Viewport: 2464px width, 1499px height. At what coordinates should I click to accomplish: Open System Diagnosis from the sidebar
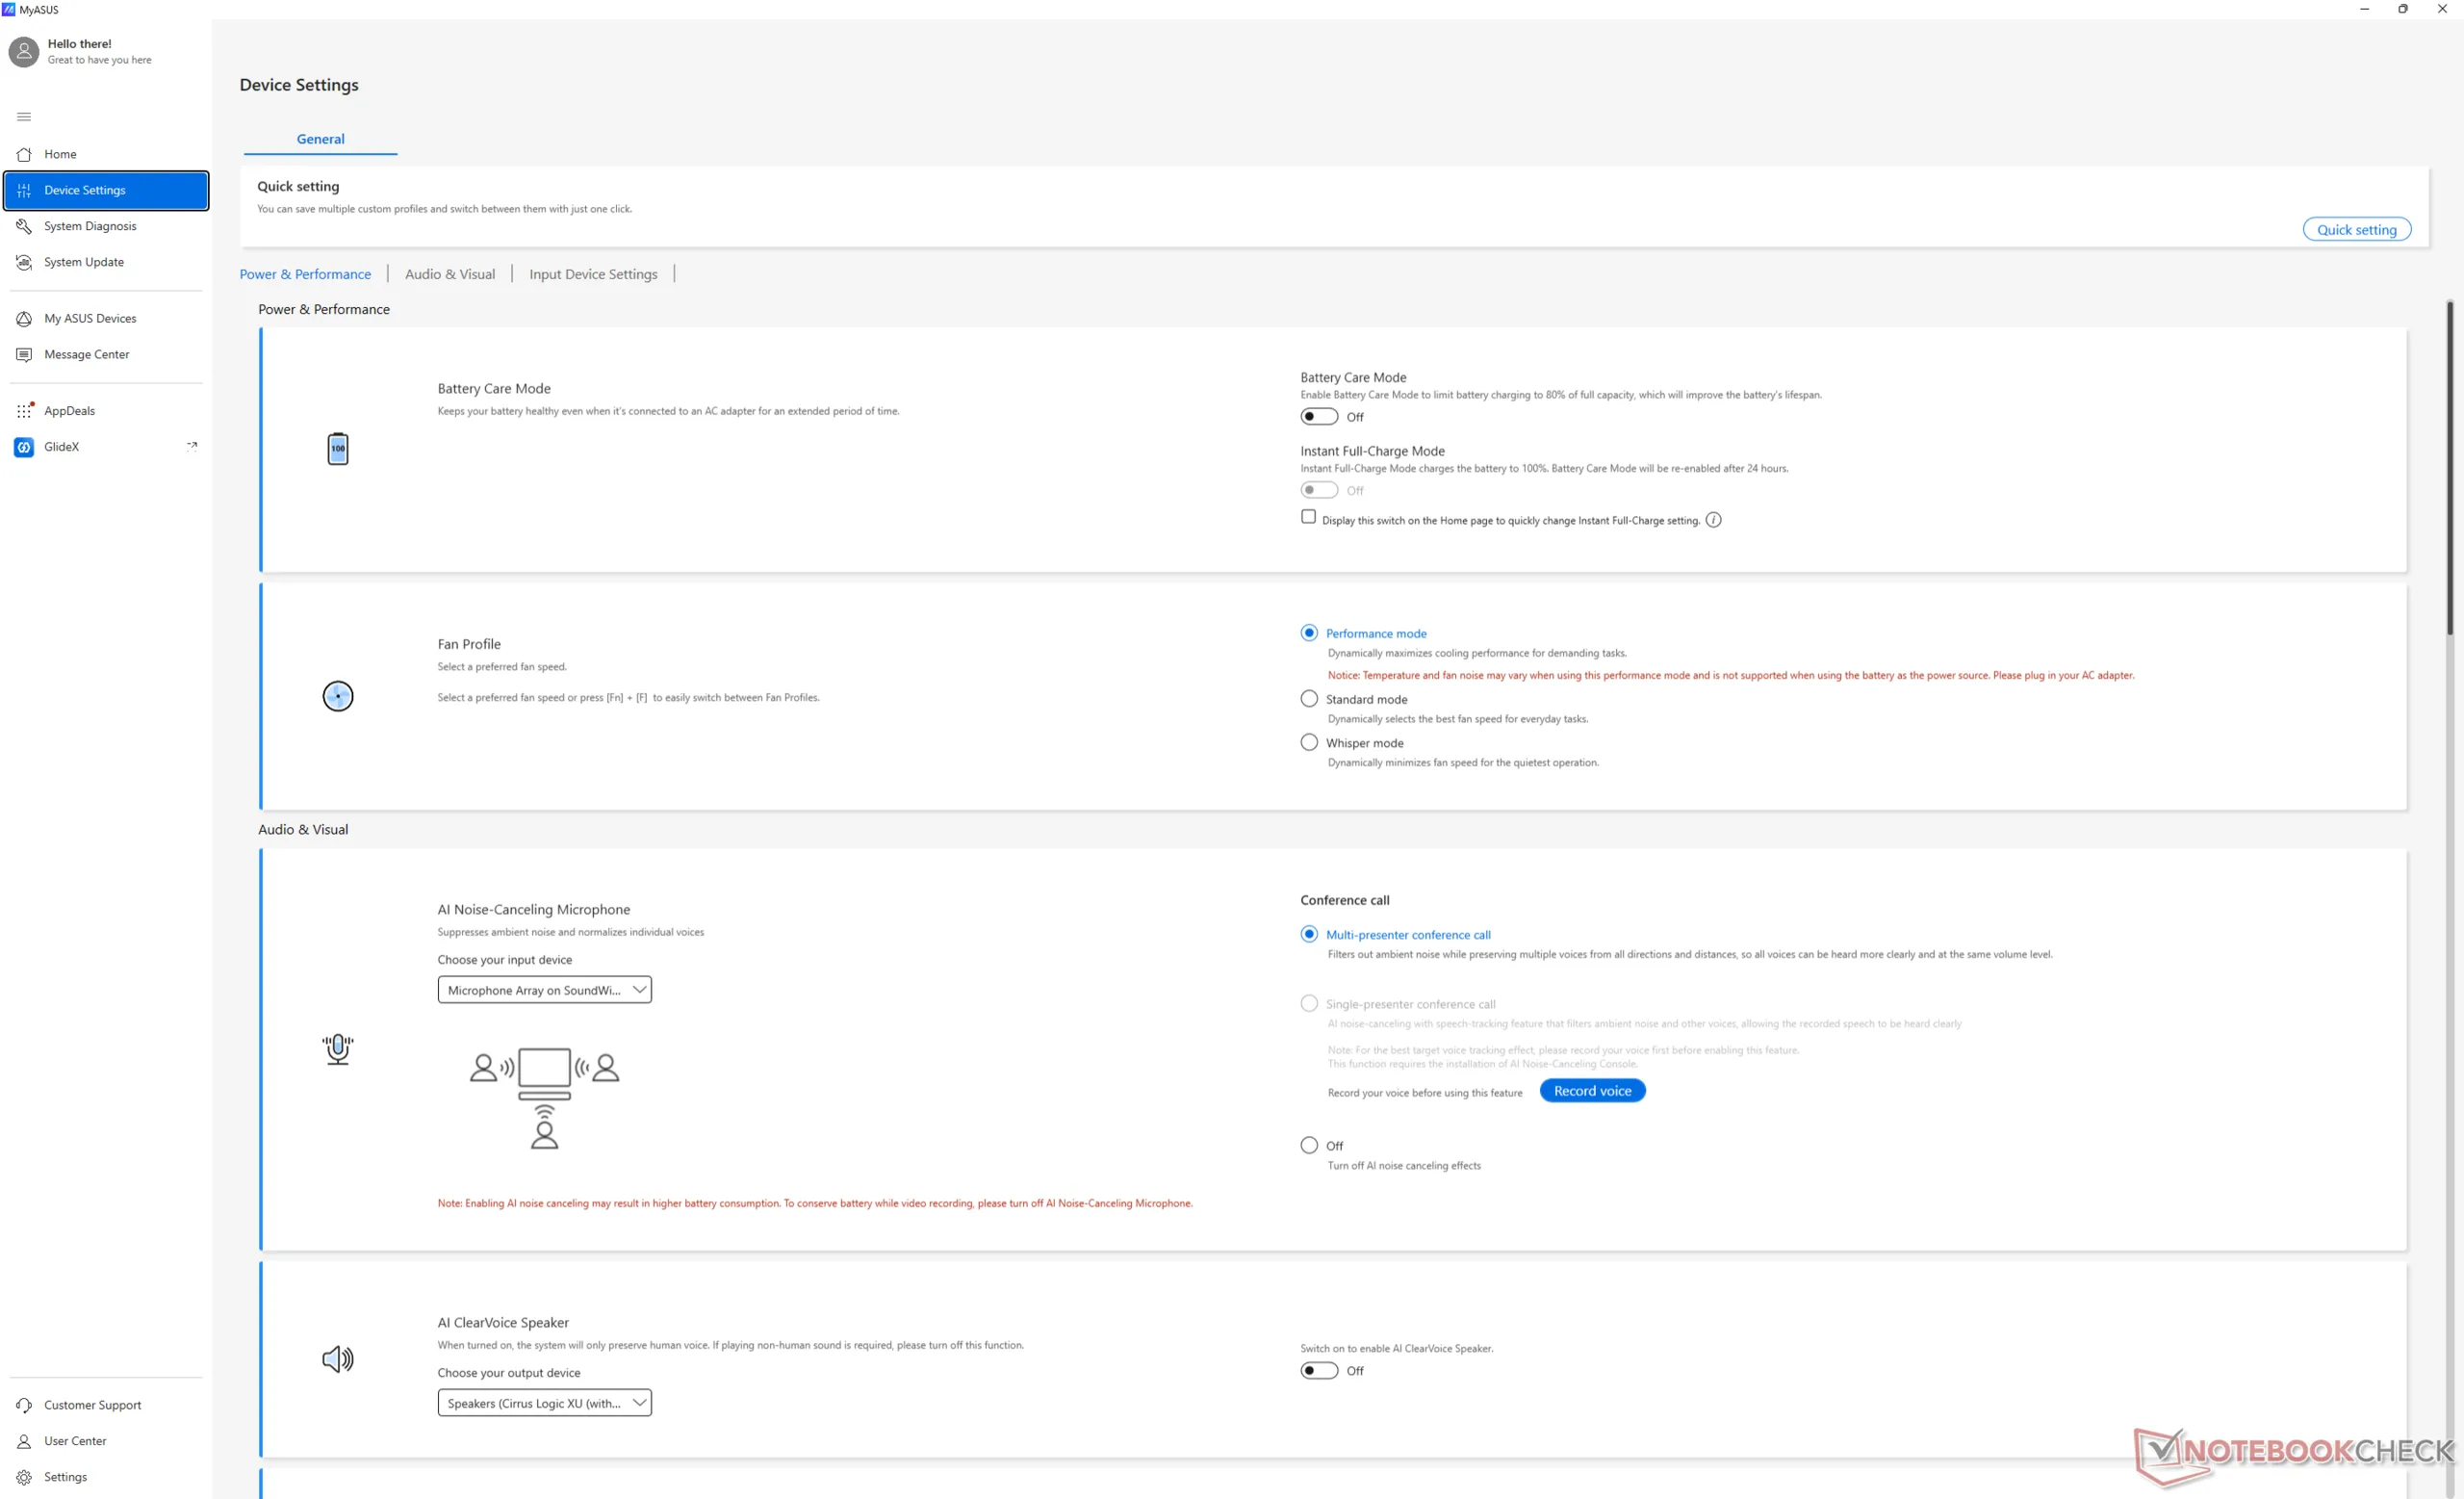[x=90, y=226]
